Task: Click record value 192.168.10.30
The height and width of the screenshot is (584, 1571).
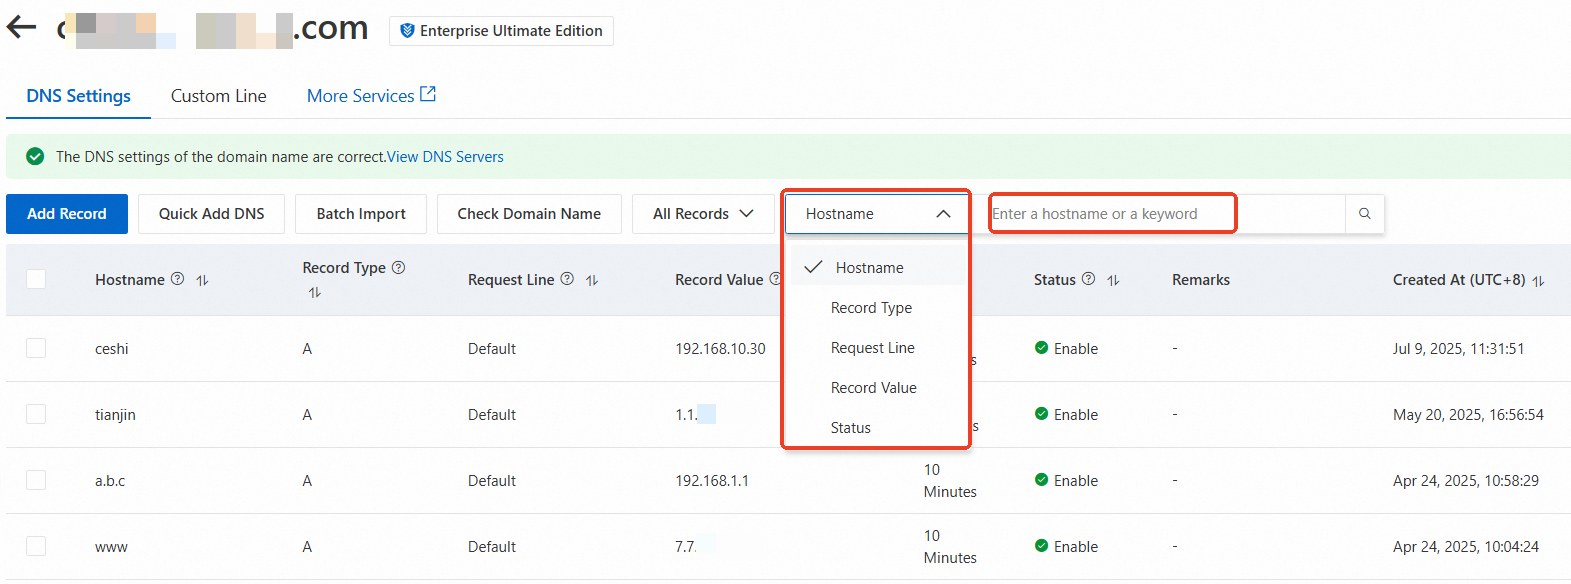Action: (x=720, y=349)
